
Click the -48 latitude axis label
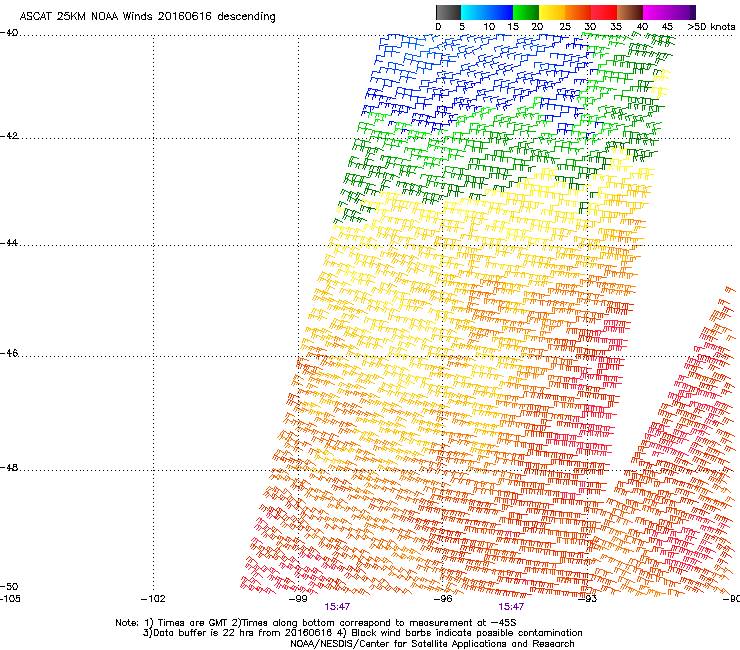pos(9,467)
